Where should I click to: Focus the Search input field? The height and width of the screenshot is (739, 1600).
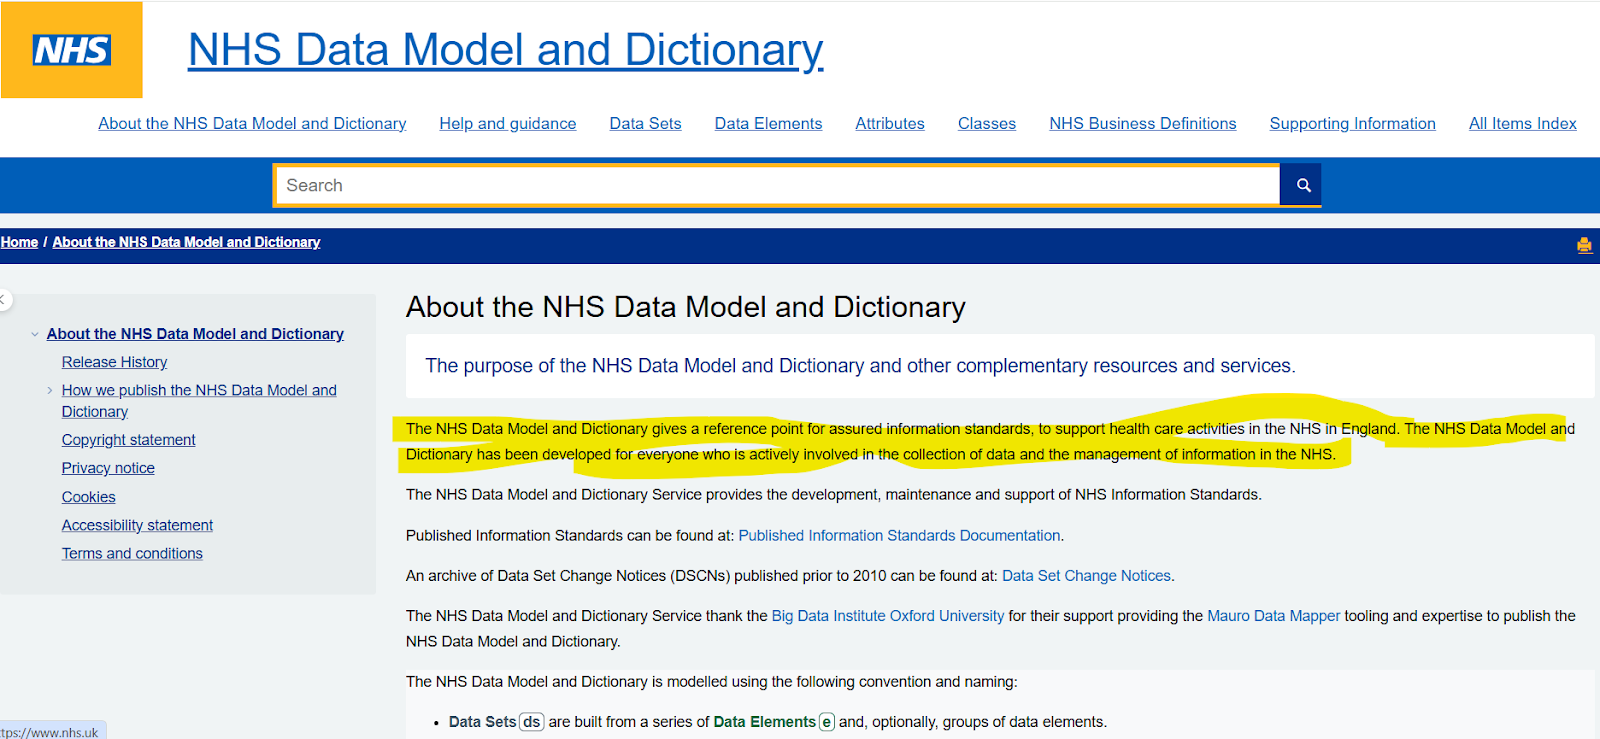[x=777, y=185]
